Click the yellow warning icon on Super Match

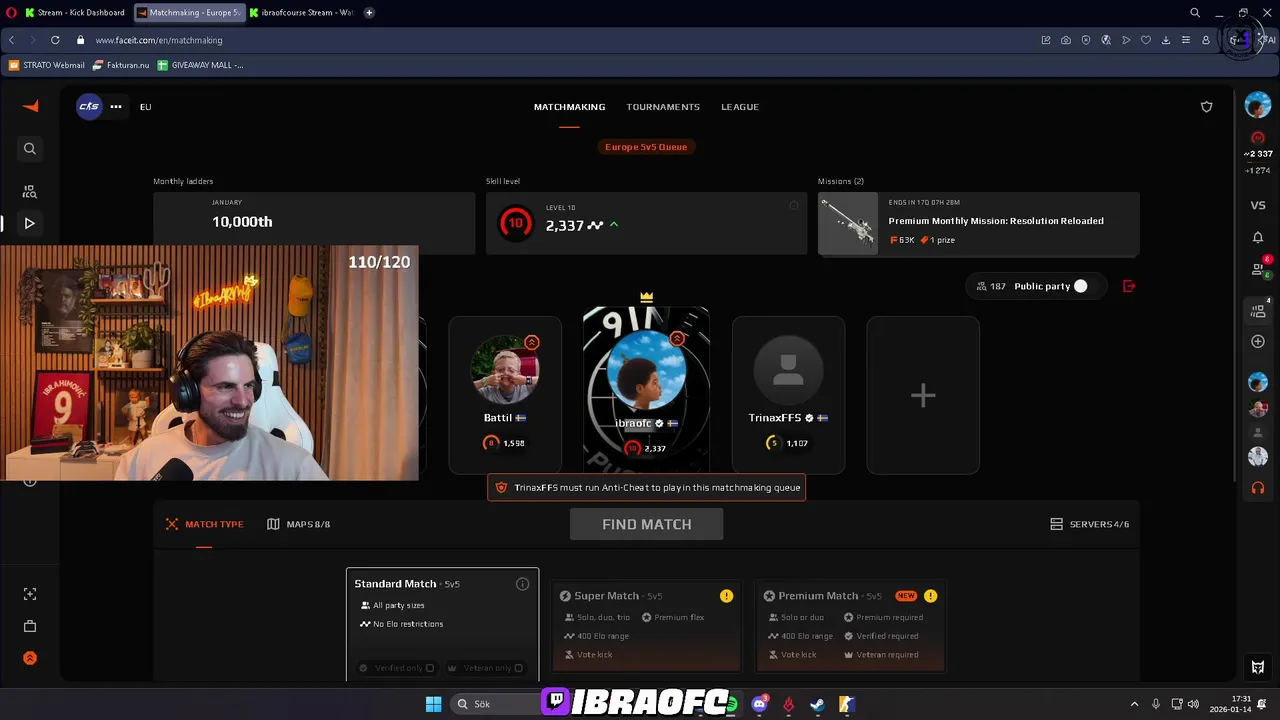coord(726,596)
